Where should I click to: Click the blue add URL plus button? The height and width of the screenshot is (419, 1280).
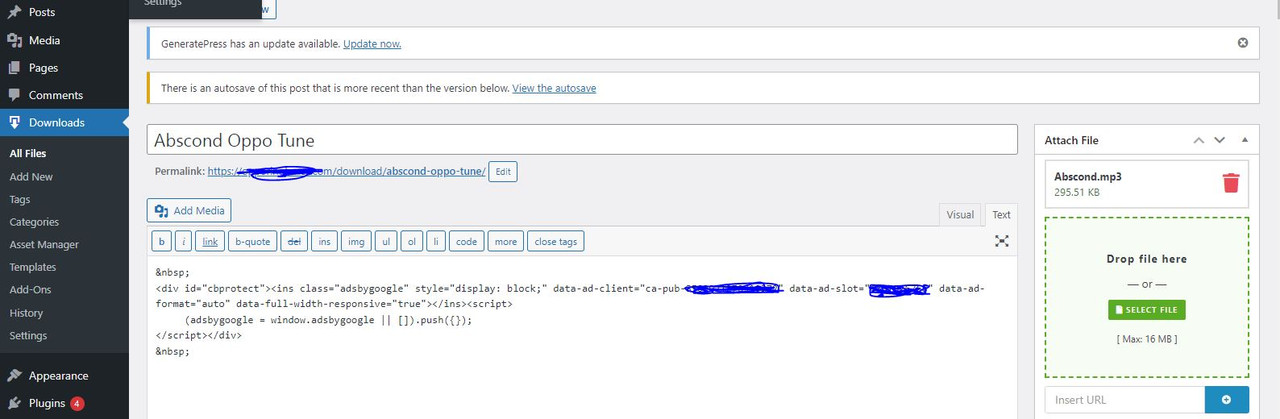[1227, 400]
